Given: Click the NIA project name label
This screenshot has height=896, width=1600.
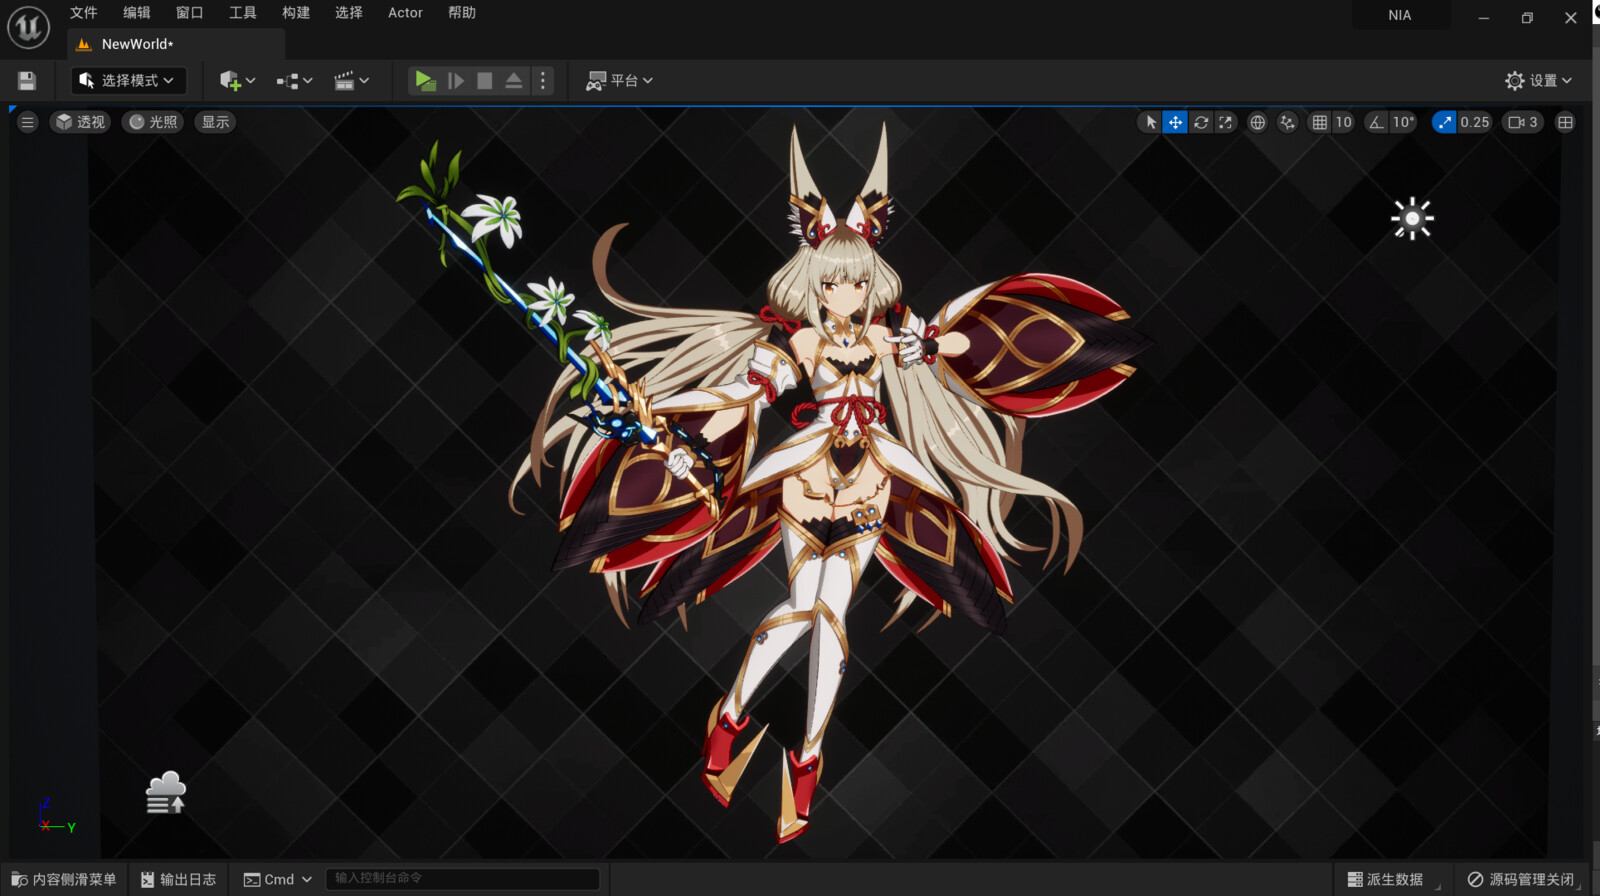Looking at the screenshot, I should (x=1400, y=15).
